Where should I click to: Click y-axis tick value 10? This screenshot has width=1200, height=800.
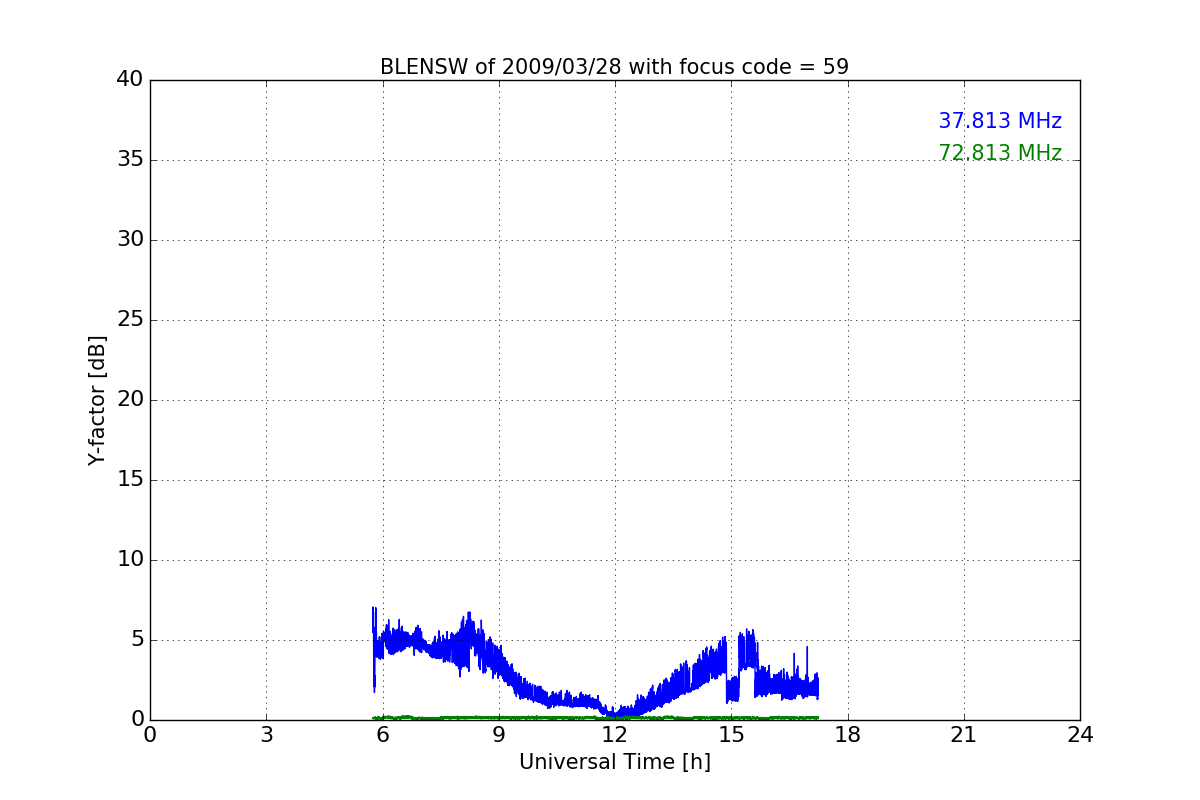point(130,560)
